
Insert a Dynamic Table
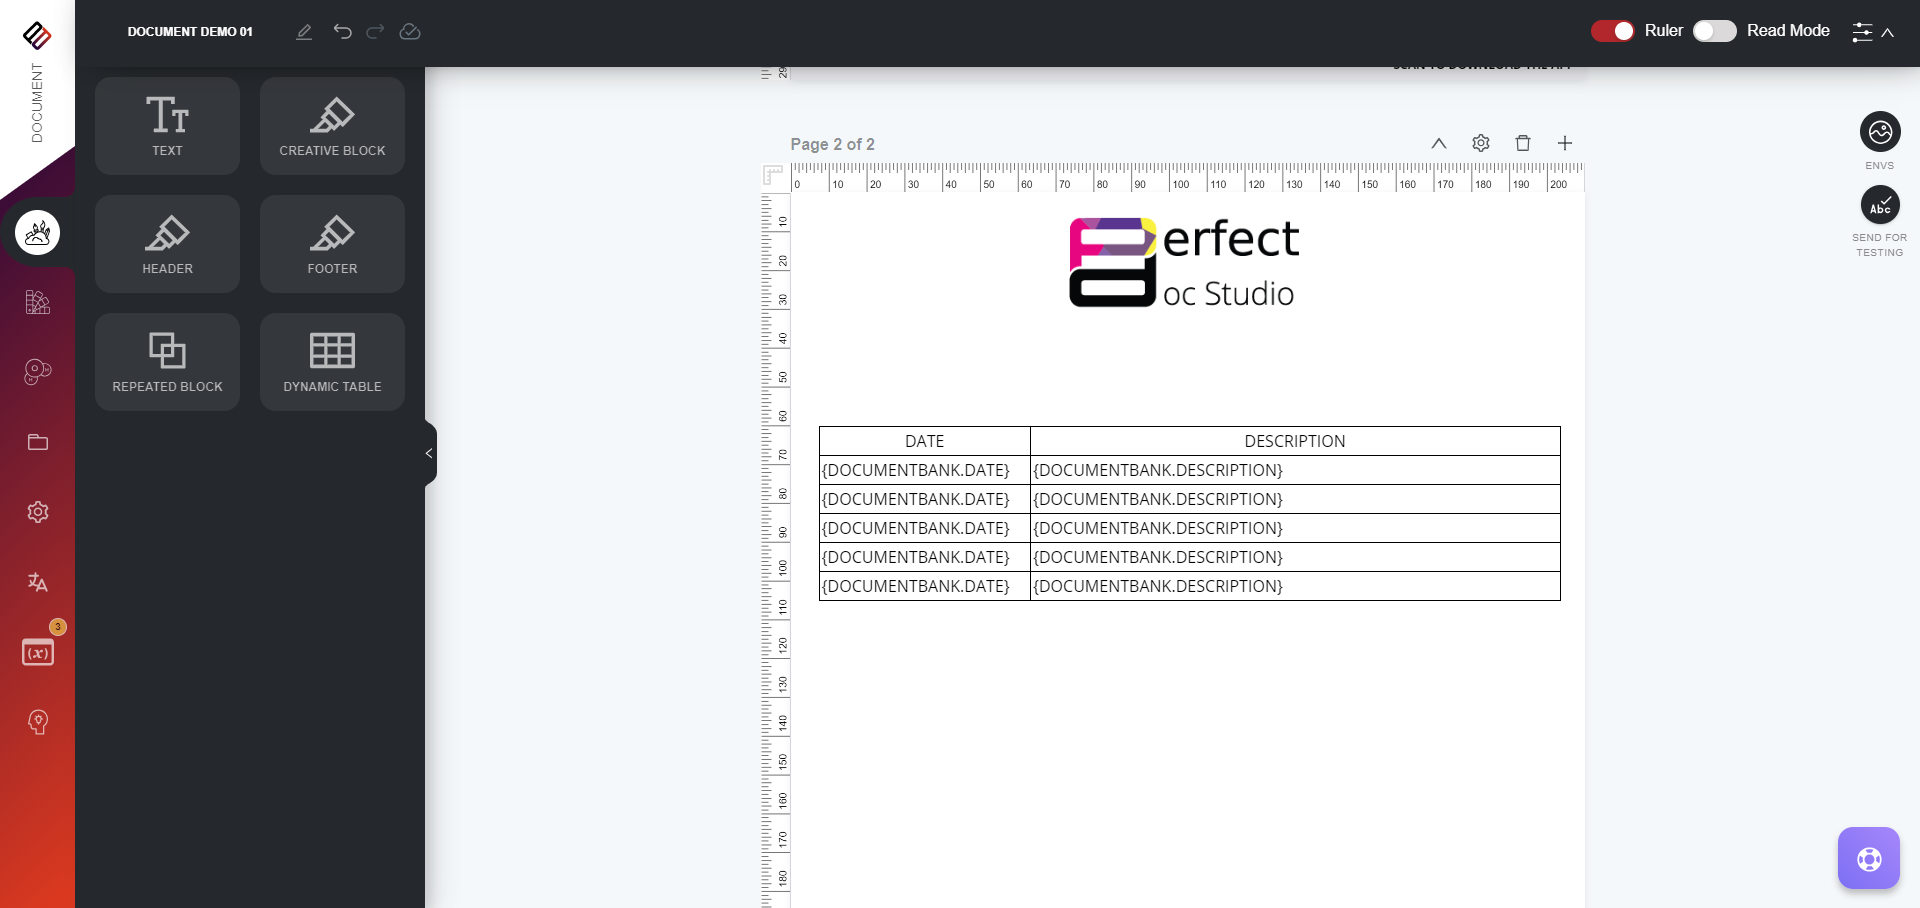pyautogui.click(x=332, y=362)
